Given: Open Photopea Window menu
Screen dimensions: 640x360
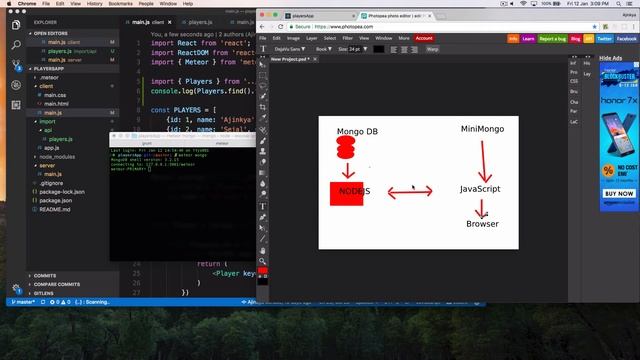Looking at the screenshot, I should pos(383,38).
